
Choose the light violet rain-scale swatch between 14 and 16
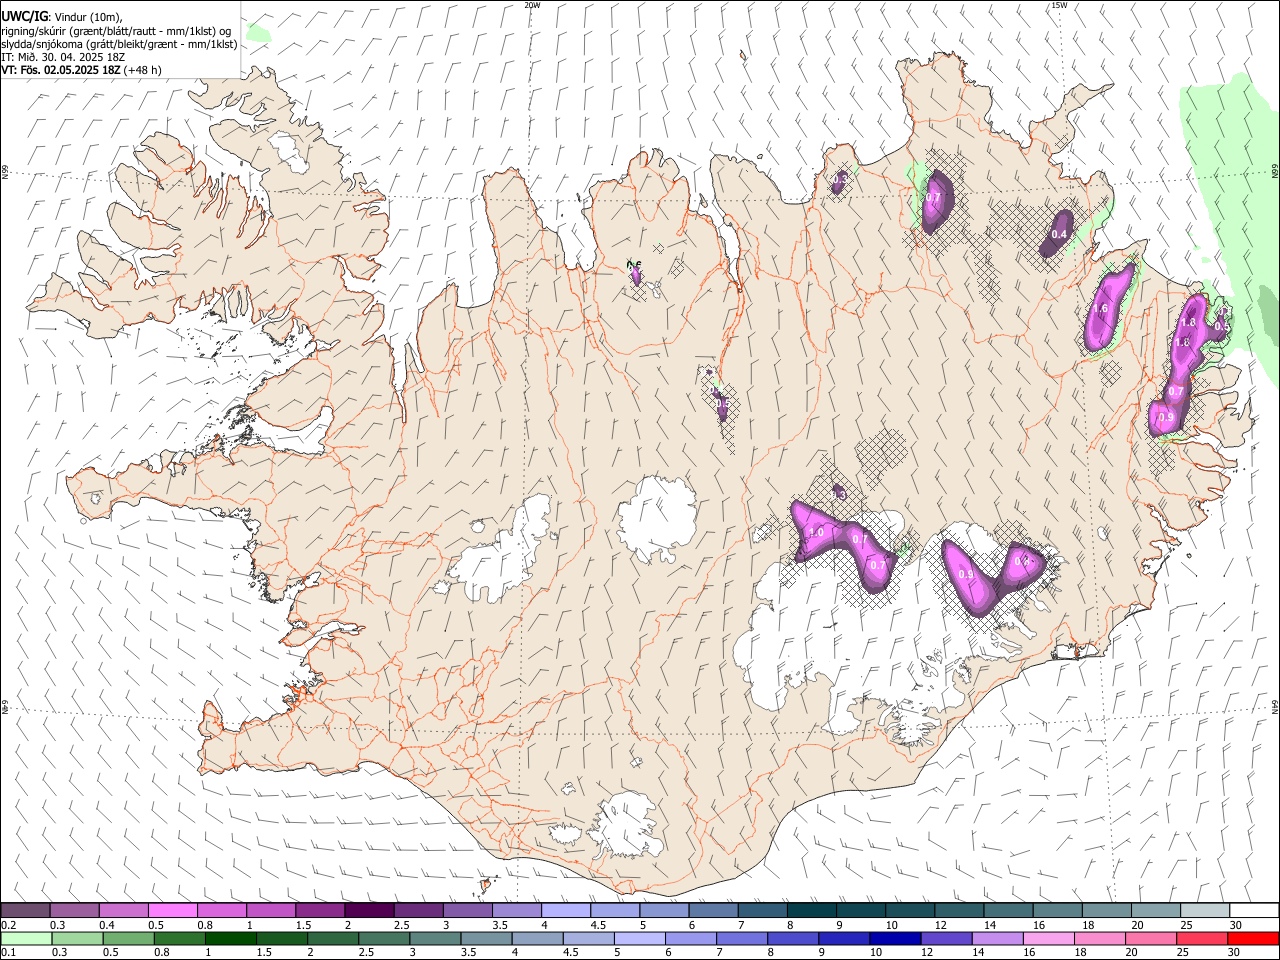pos(996,938)
